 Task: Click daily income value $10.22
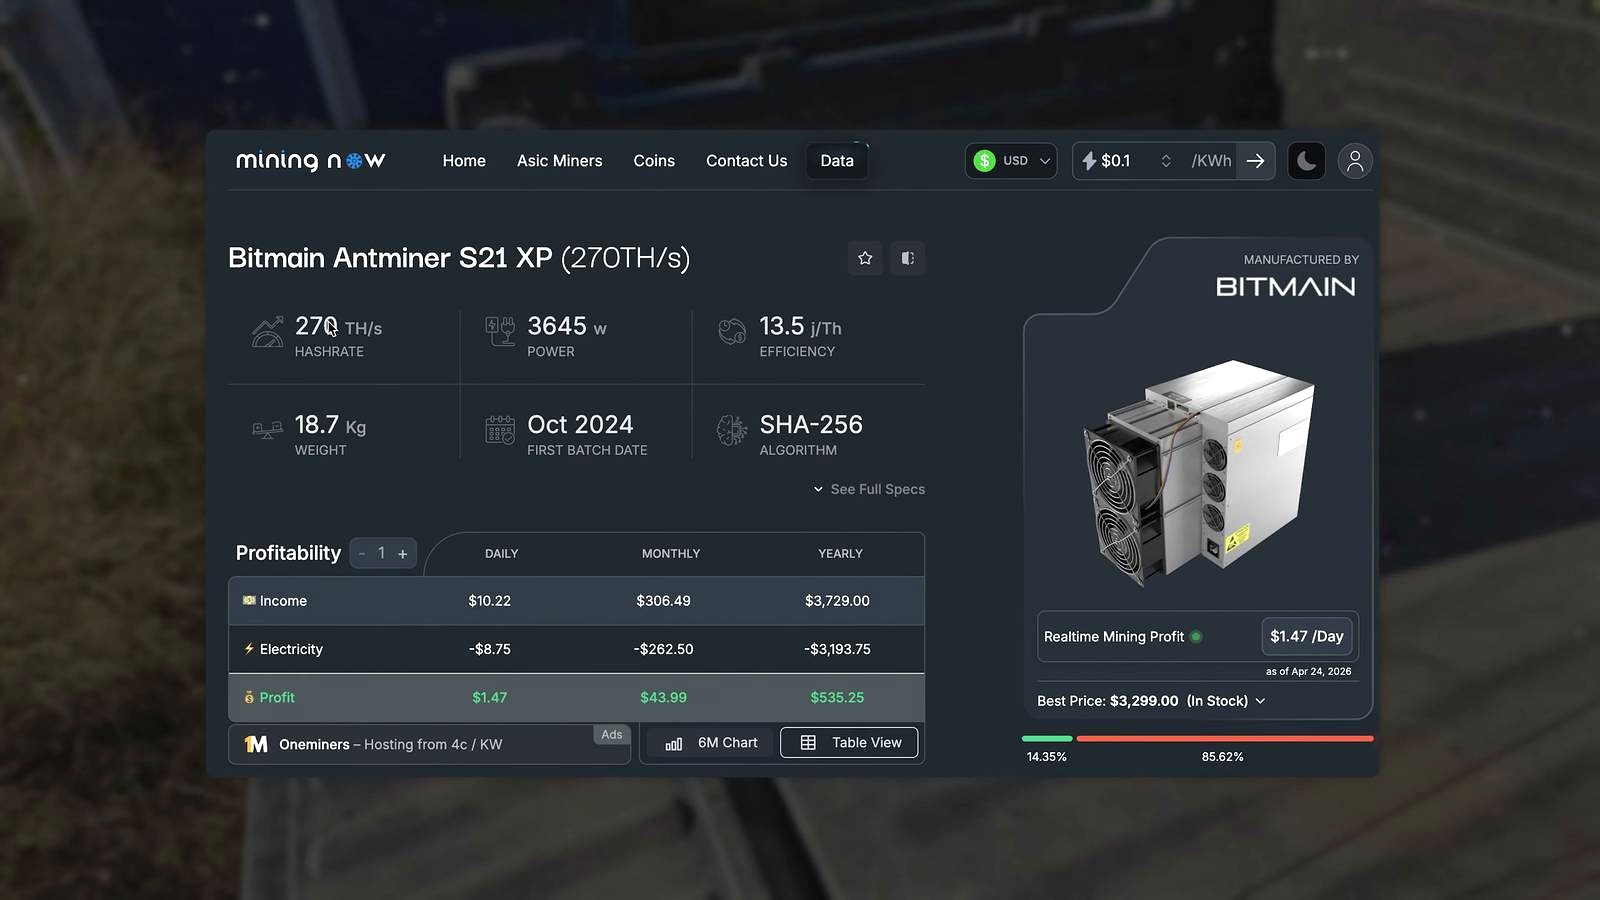(x=489, y=601)
